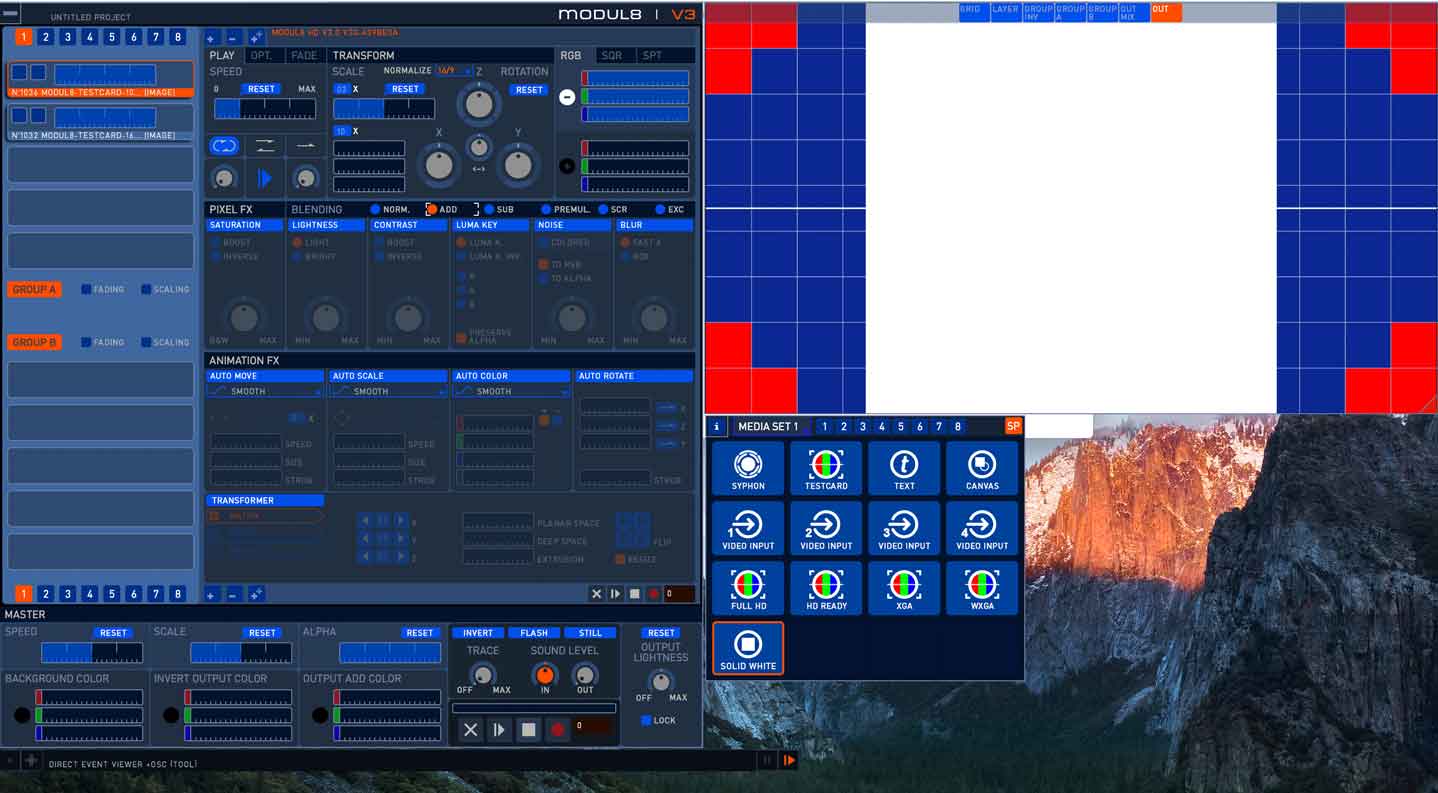Open media set tab 3

point(862,427)
